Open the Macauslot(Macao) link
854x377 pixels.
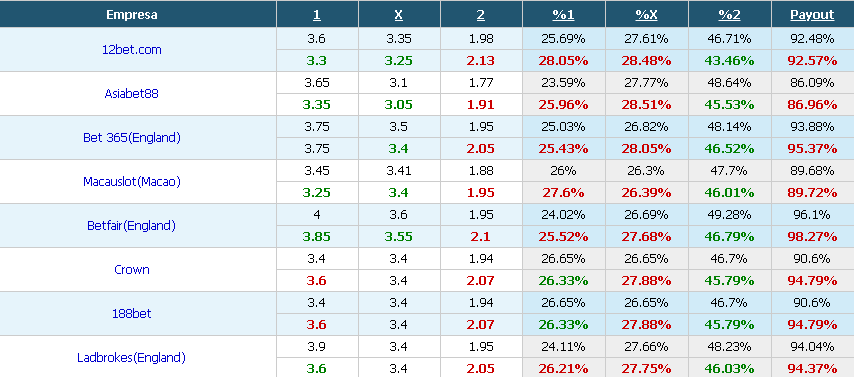pos(132,181)
